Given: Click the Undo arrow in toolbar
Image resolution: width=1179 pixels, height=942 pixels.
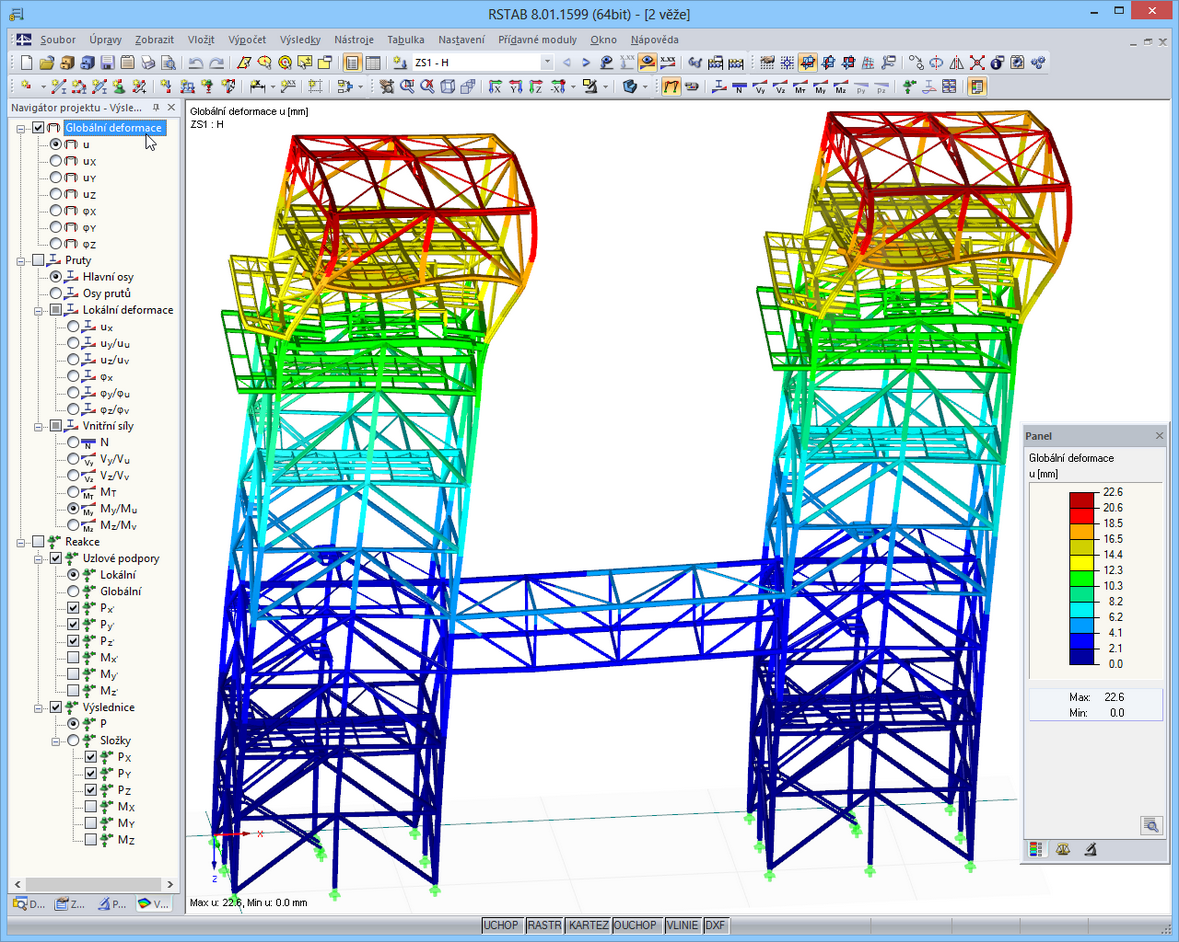Looking at the screenshot, I should [x=195, y=63].
